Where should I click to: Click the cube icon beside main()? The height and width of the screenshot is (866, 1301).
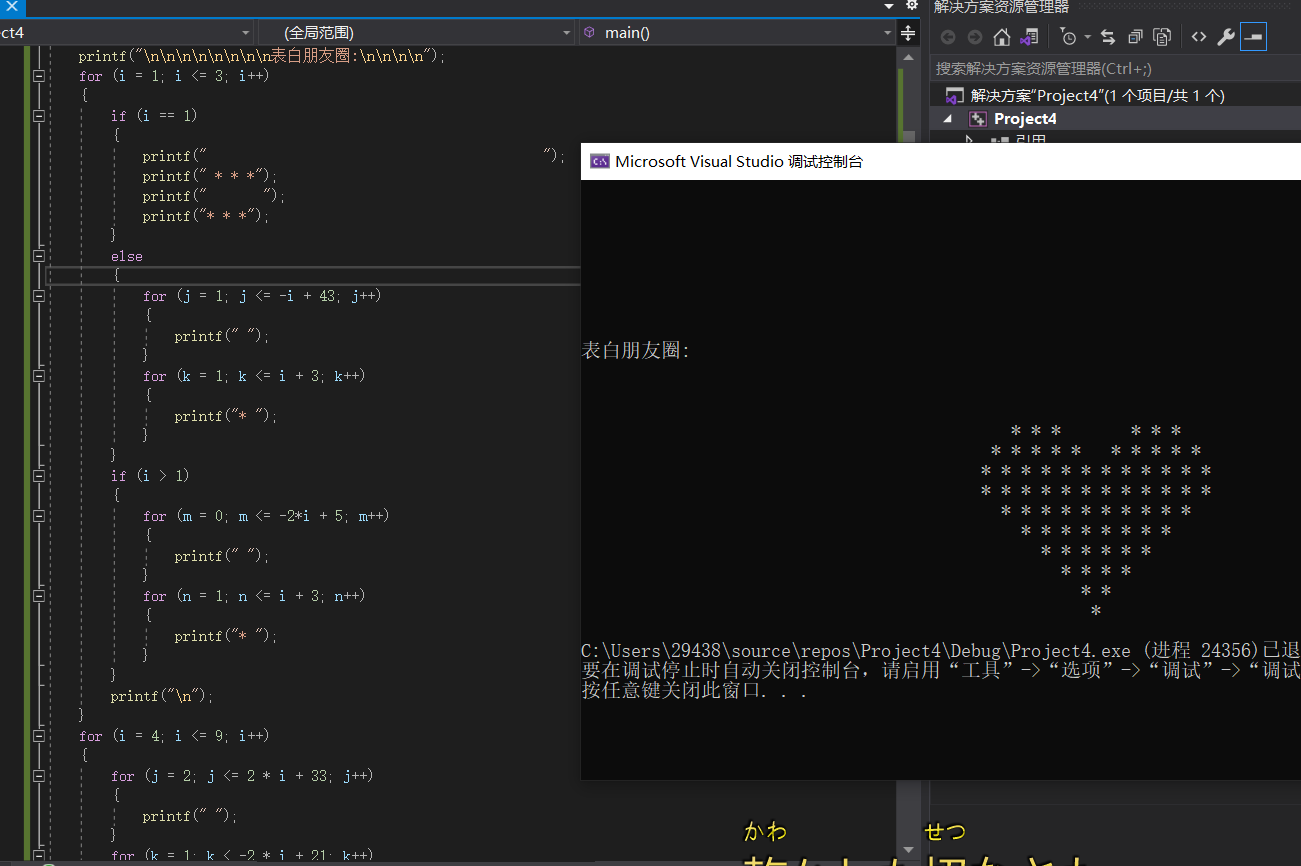point(590,33)
